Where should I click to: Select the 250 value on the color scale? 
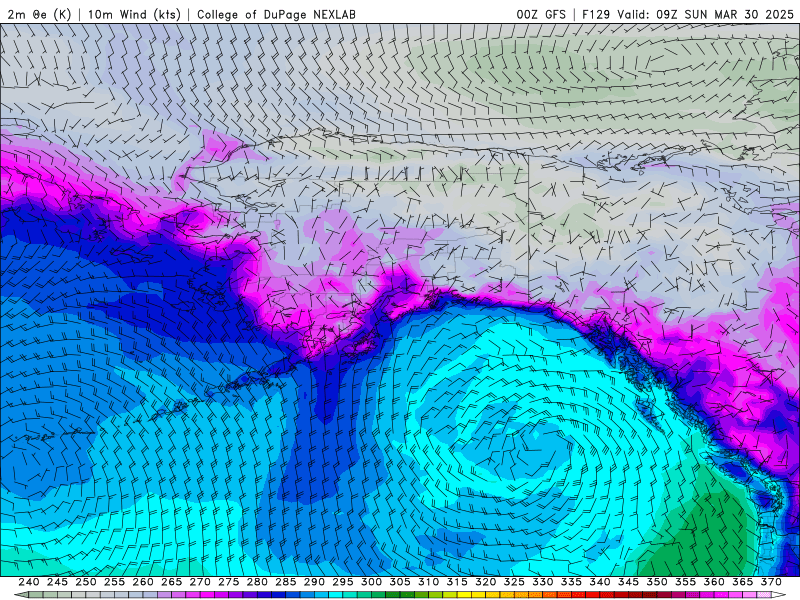click(x=86, y=582)
